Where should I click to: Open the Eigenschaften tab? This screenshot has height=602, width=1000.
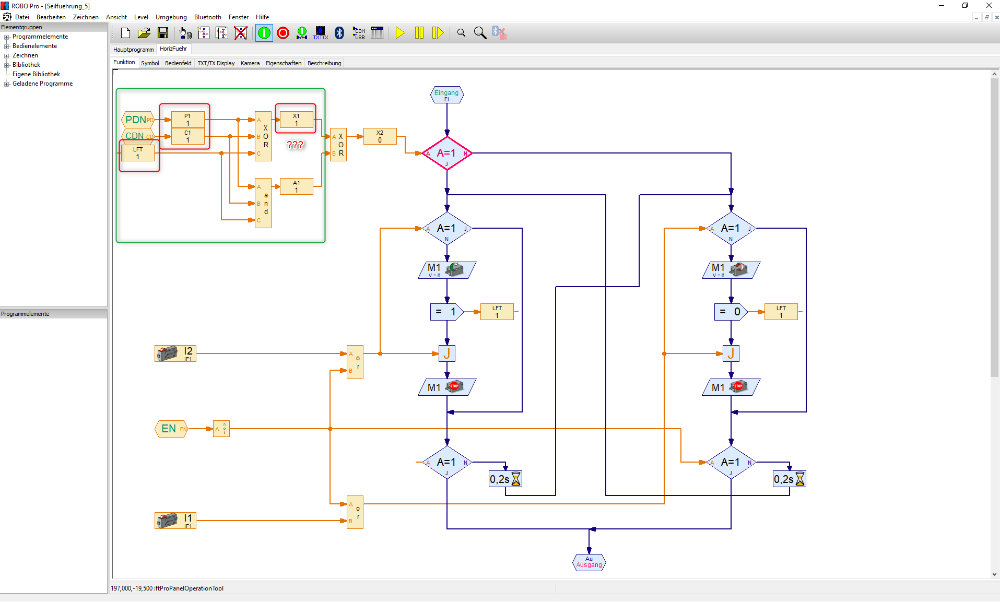(x=284, y=62)
